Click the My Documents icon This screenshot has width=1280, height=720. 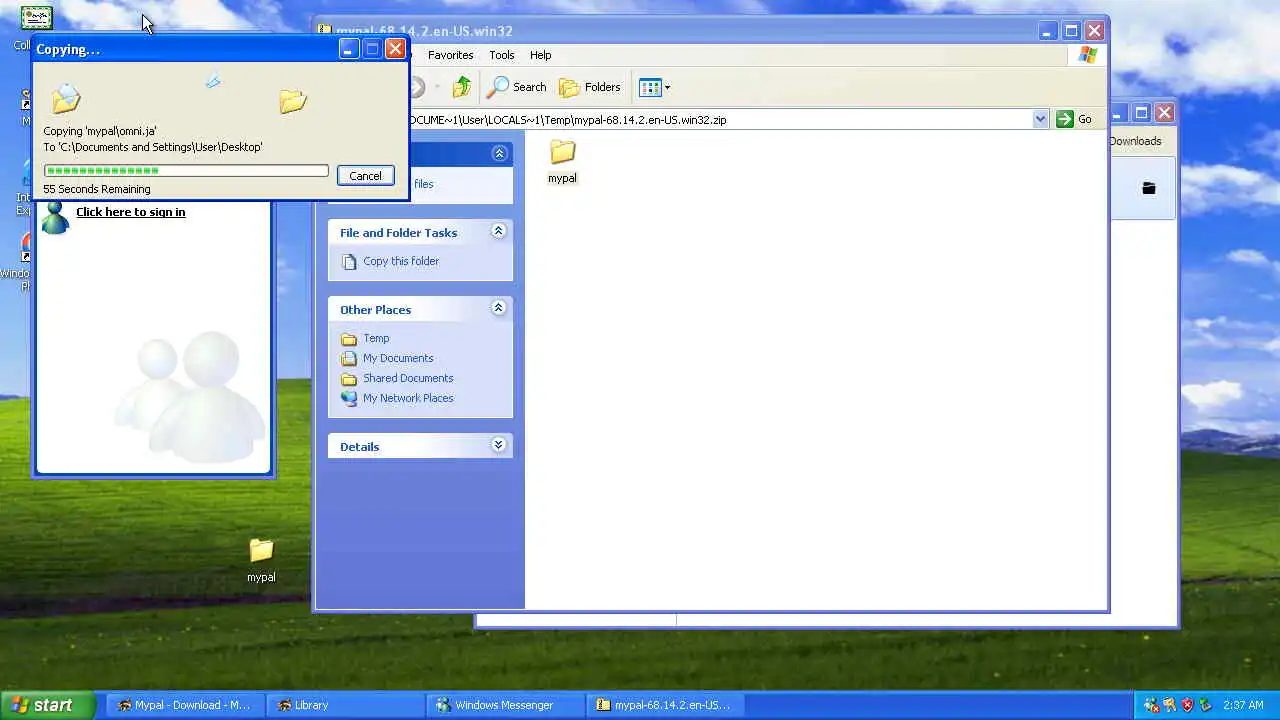click(349, 358)
